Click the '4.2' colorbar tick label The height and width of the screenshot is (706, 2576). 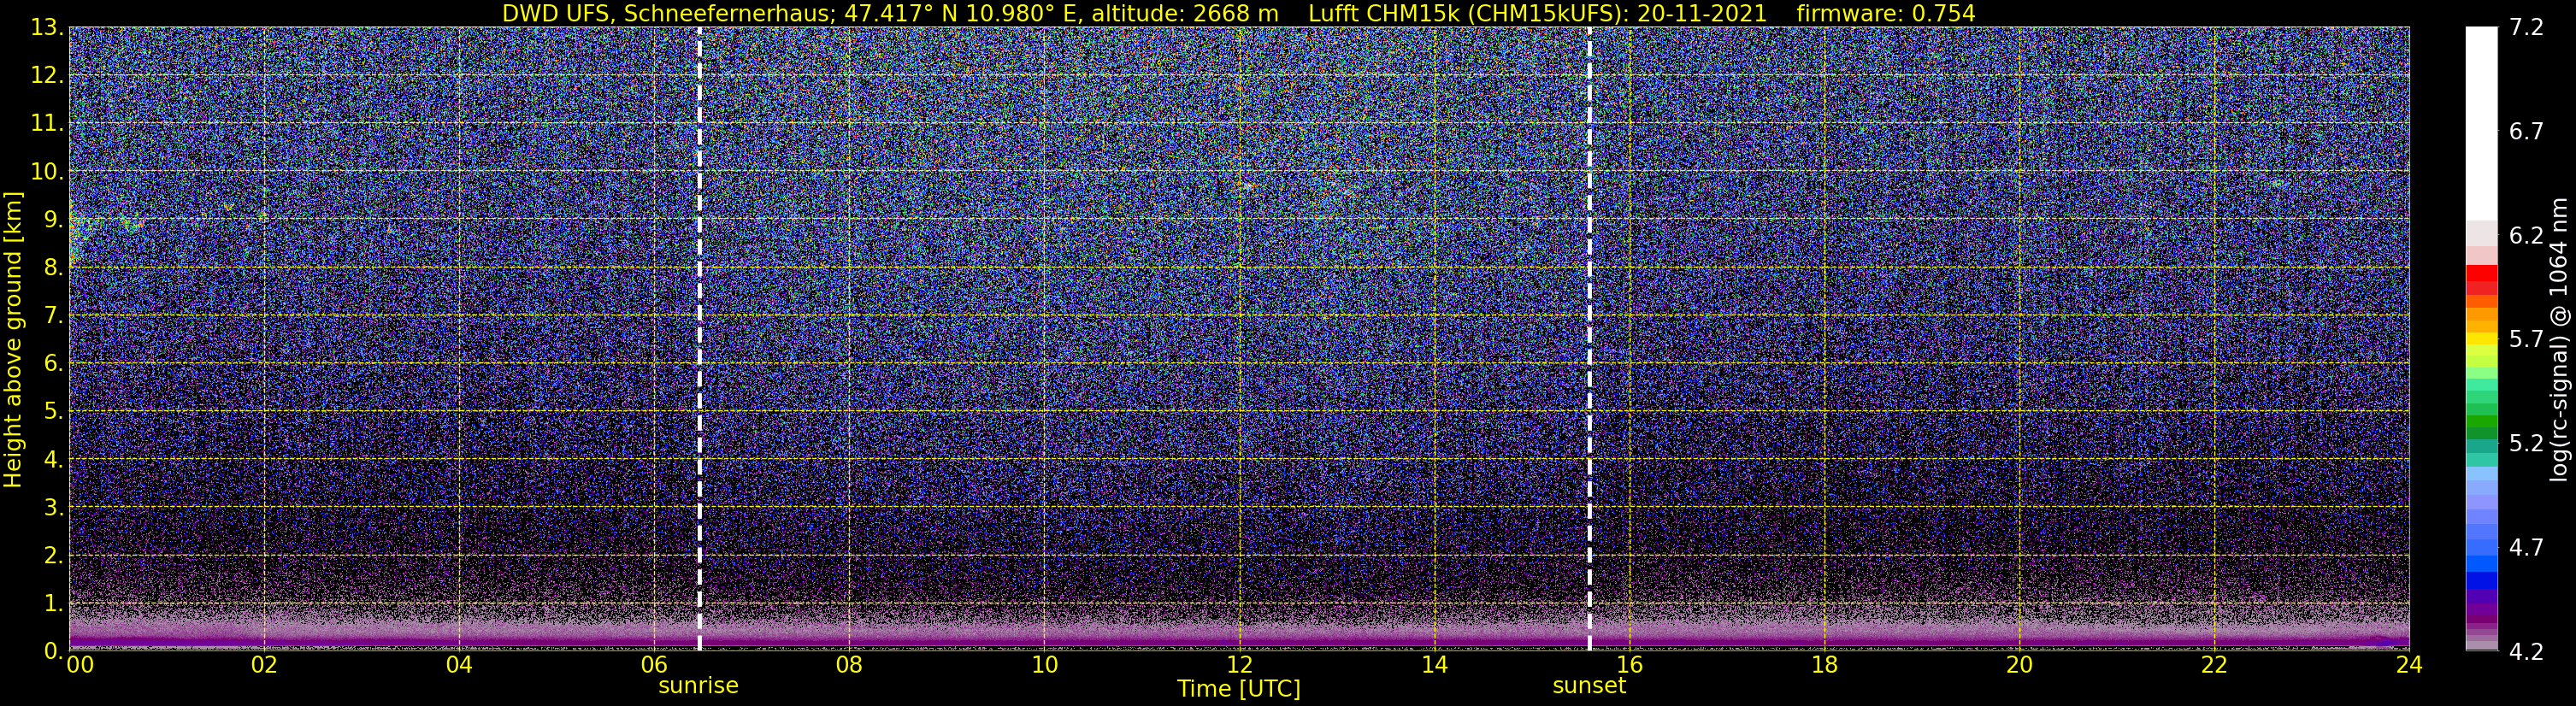coord(2526,652)
